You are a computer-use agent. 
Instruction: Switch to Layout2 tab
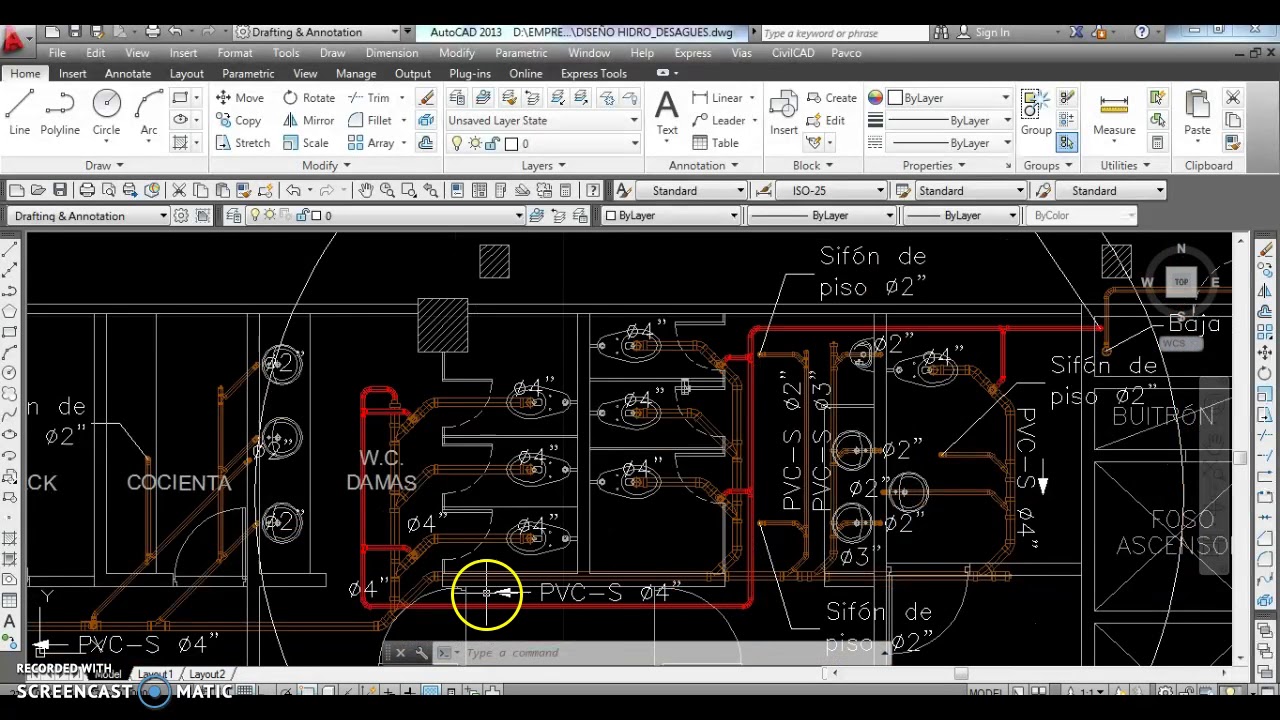[x=207, y=674]
